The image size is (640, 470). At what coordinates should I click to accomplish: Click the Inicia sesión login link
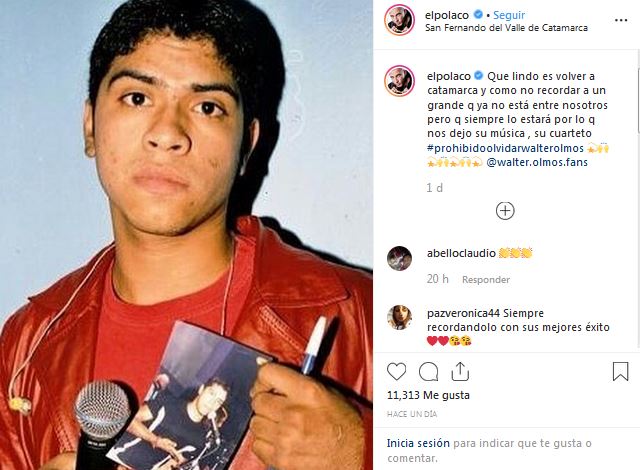(418, 443)
